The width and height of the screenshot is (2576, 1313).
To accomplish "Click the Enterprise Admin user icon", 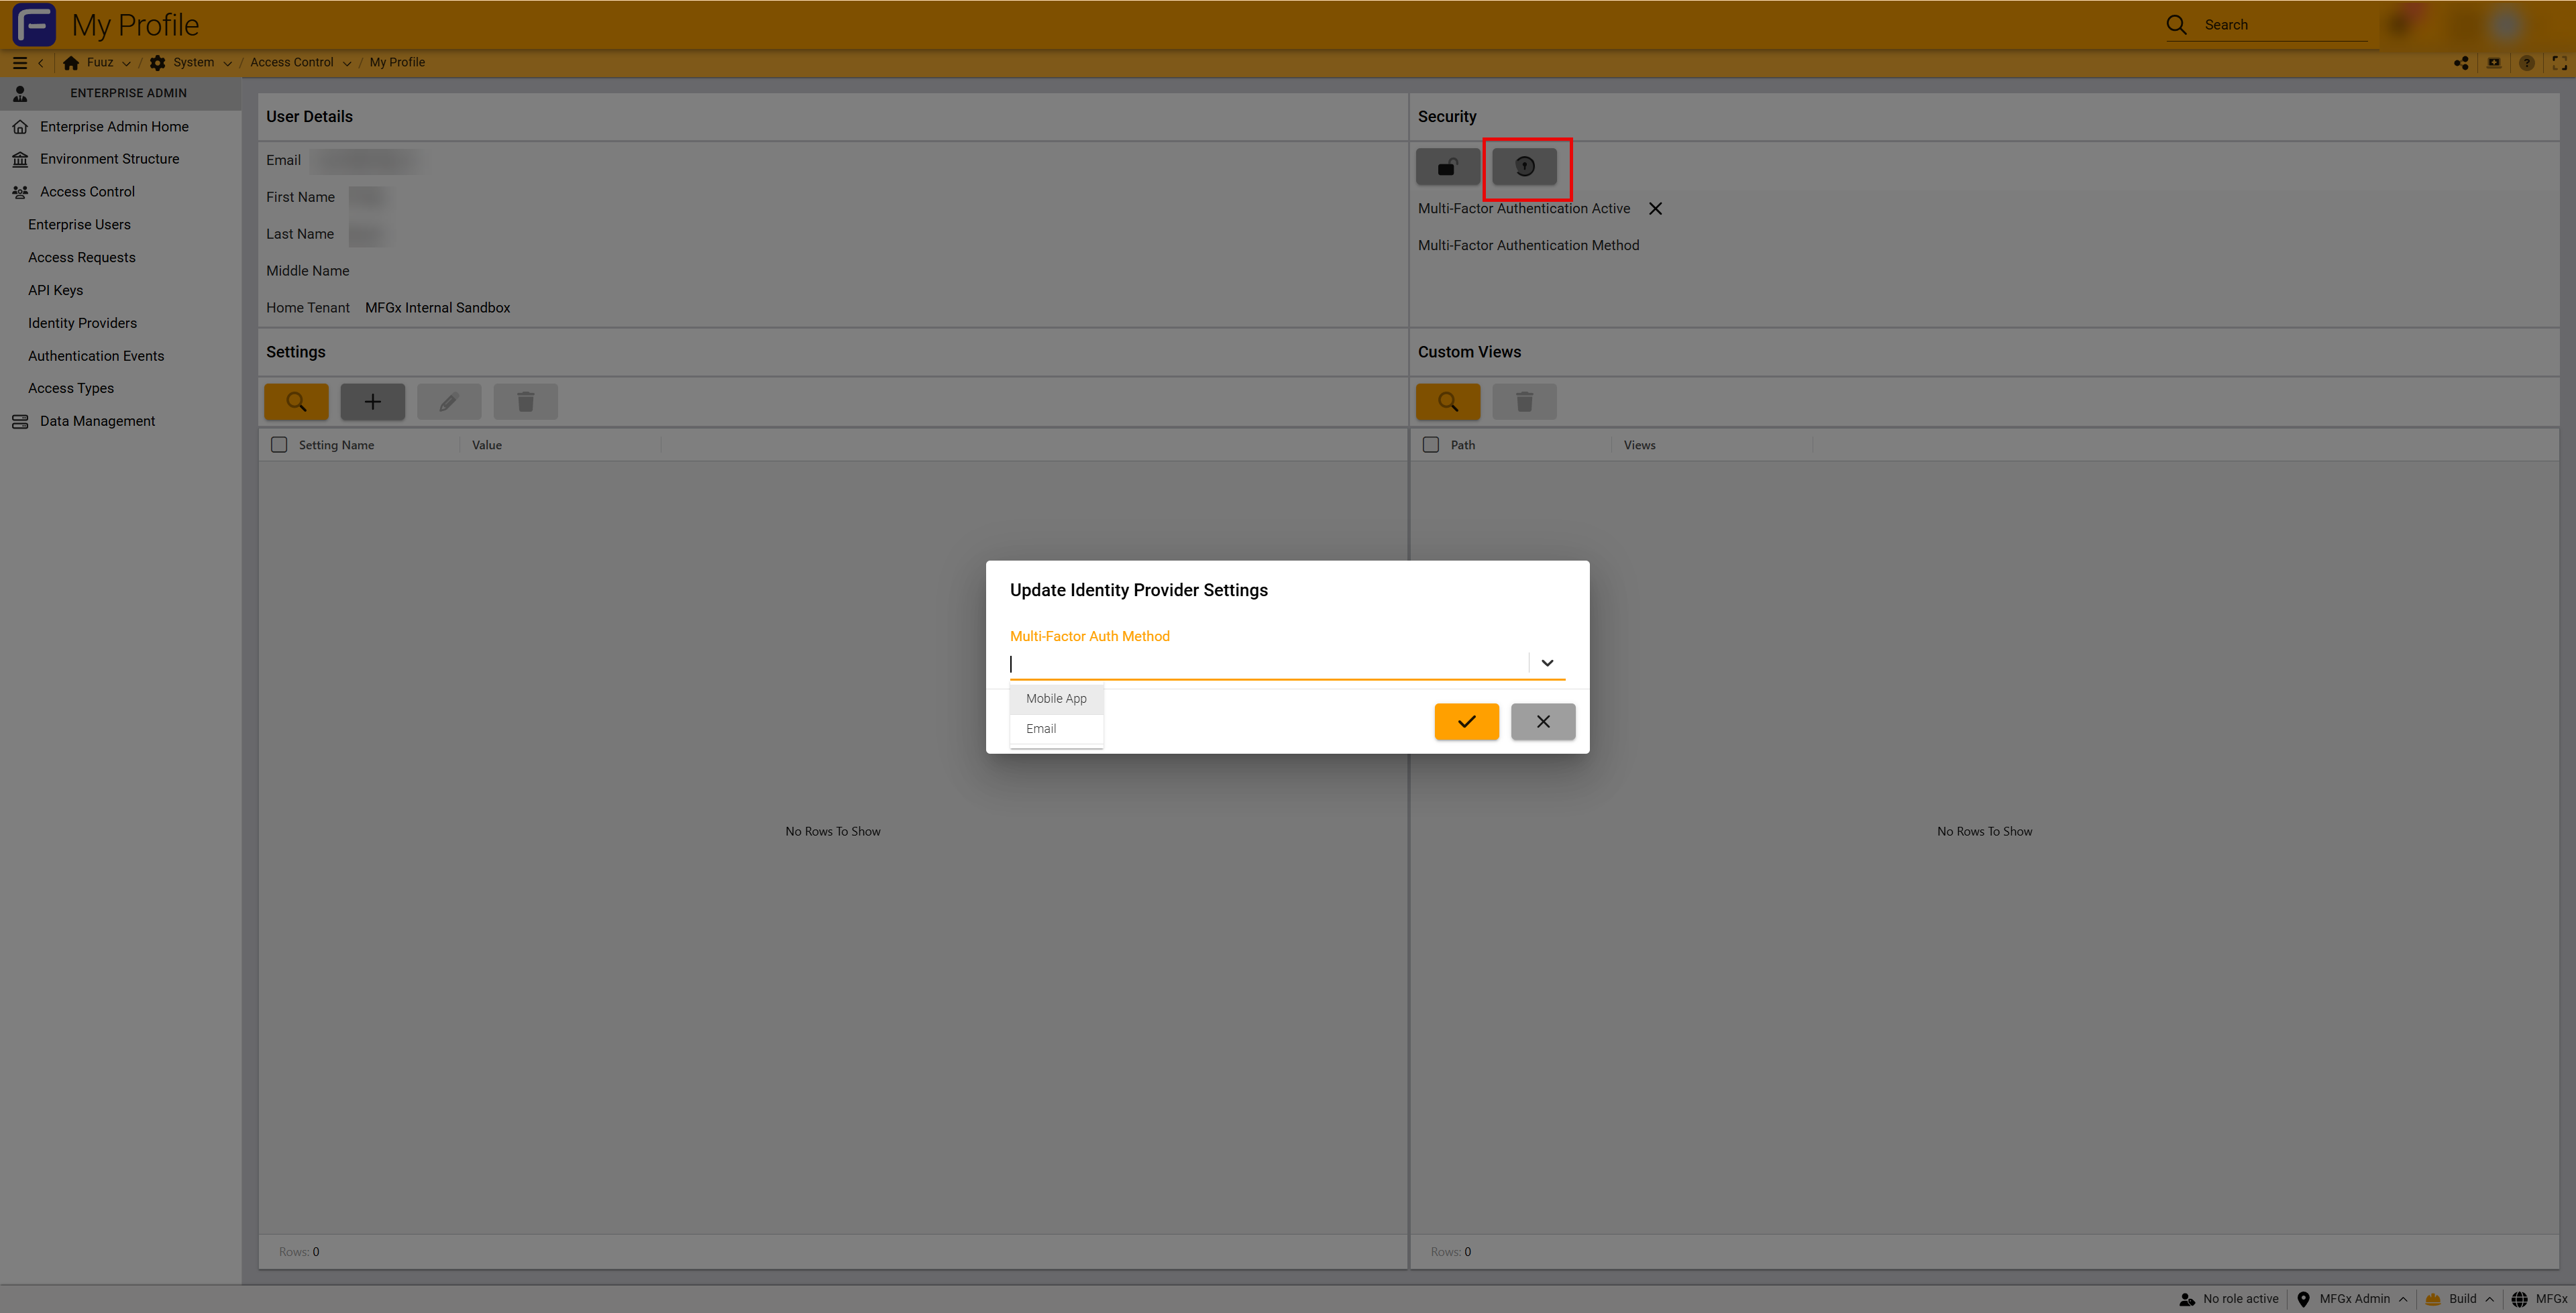I will click(20, 93).
